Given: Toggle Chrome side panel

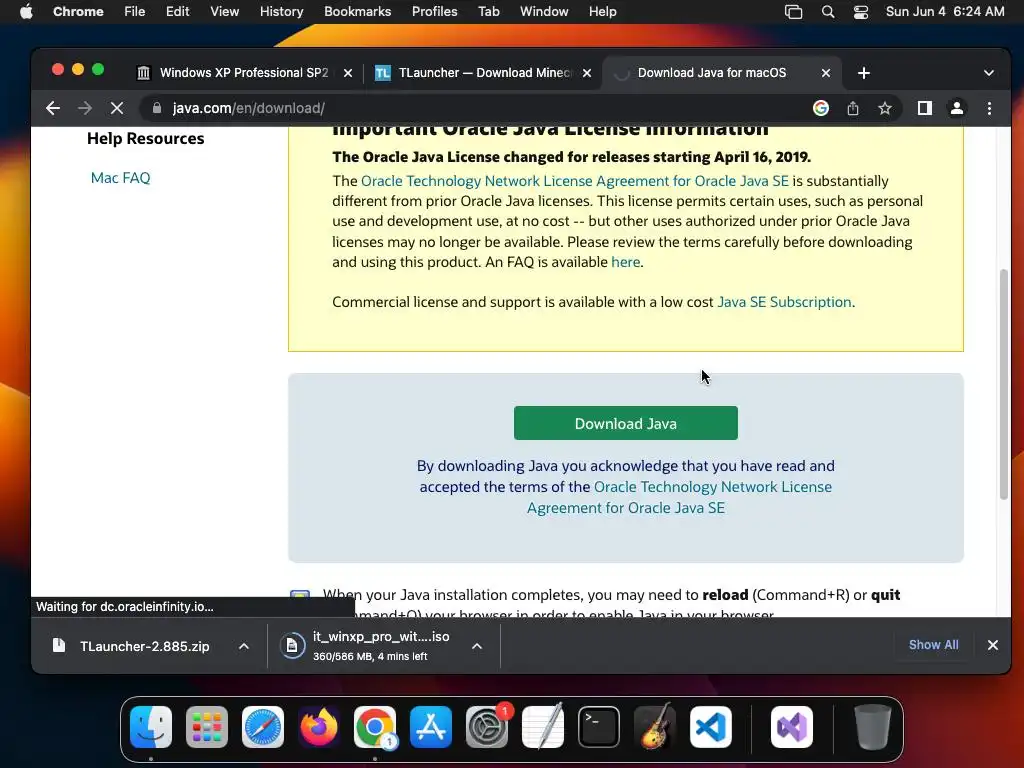Looking at the screenshot, I should (x=925, y=108).
